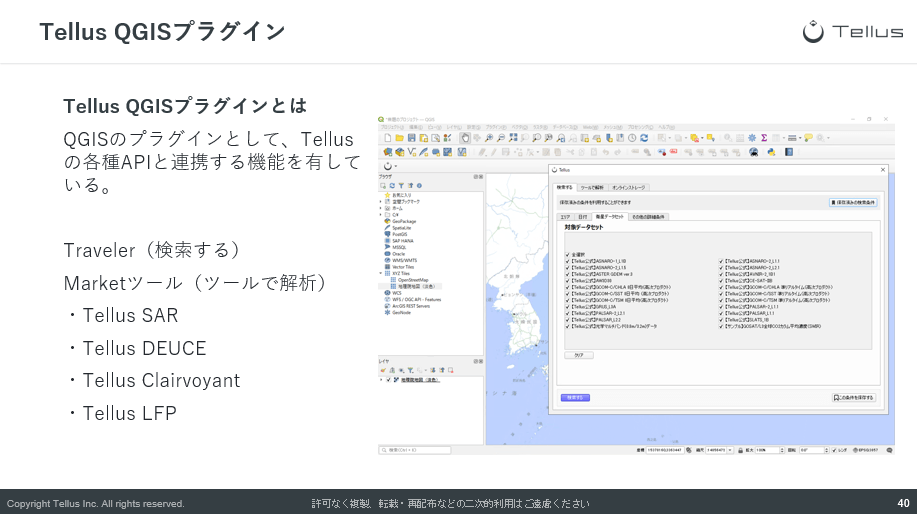This screenshot has height=514, width=917.
Task: Click the status bar messages log icon
Action: (x=890, y=450)
